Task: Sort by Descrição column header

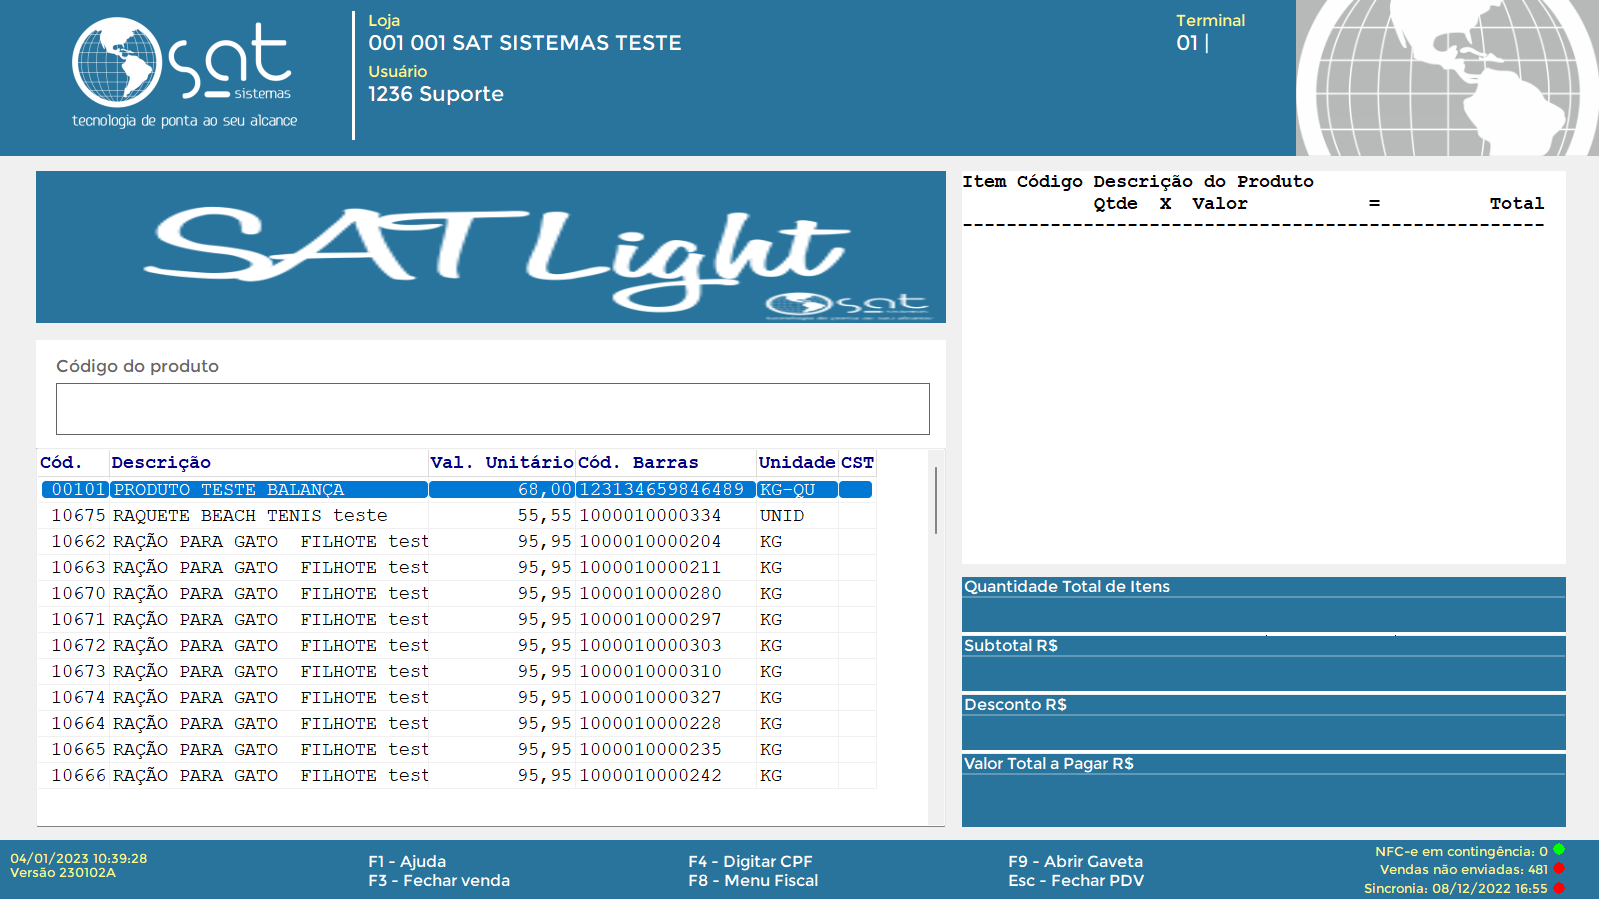Action: [161, 463]
